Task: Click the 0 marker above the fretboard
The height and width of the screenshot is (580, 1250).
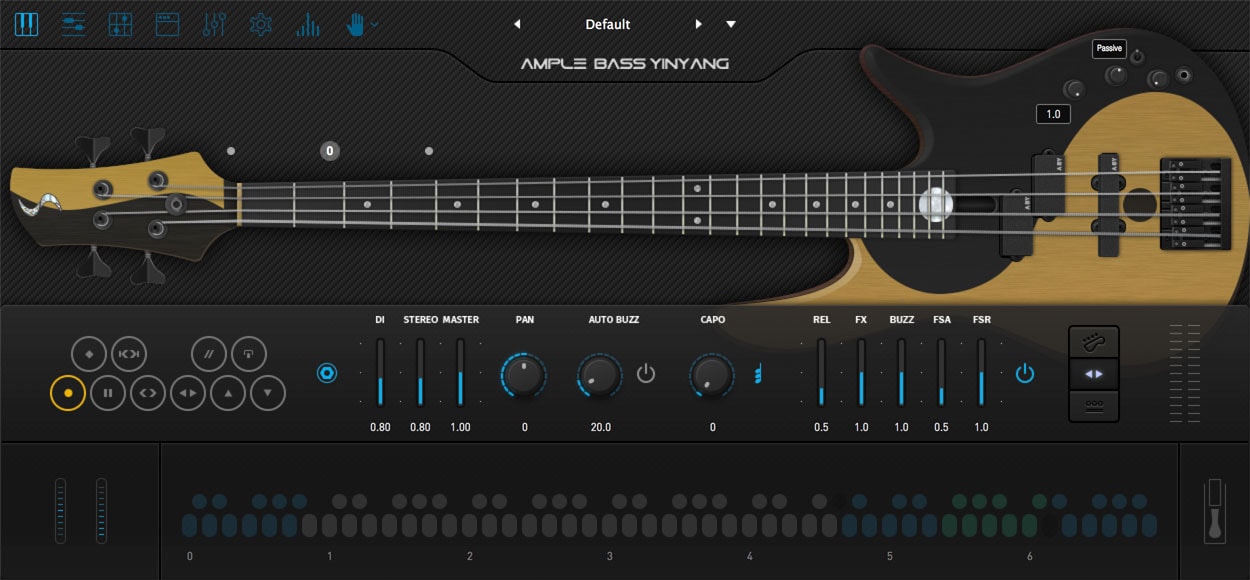Action: [x=330, y=151]
